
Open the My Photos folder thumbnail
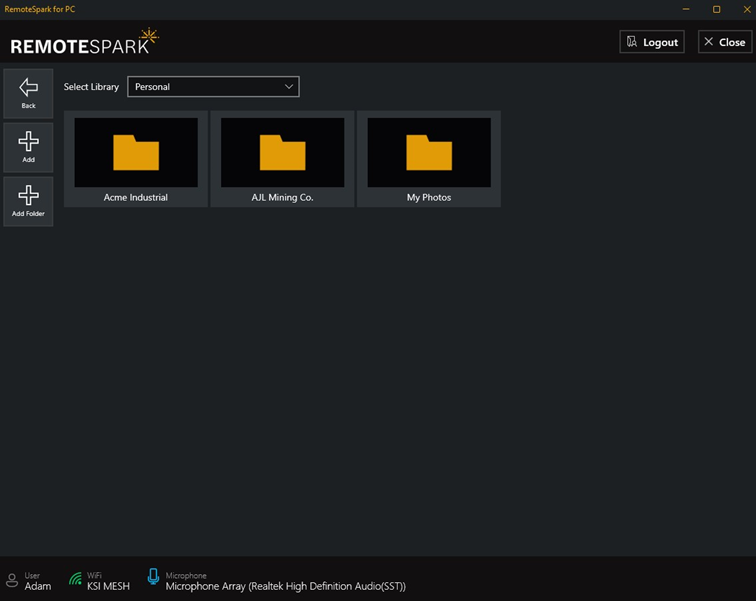[429, 152]
